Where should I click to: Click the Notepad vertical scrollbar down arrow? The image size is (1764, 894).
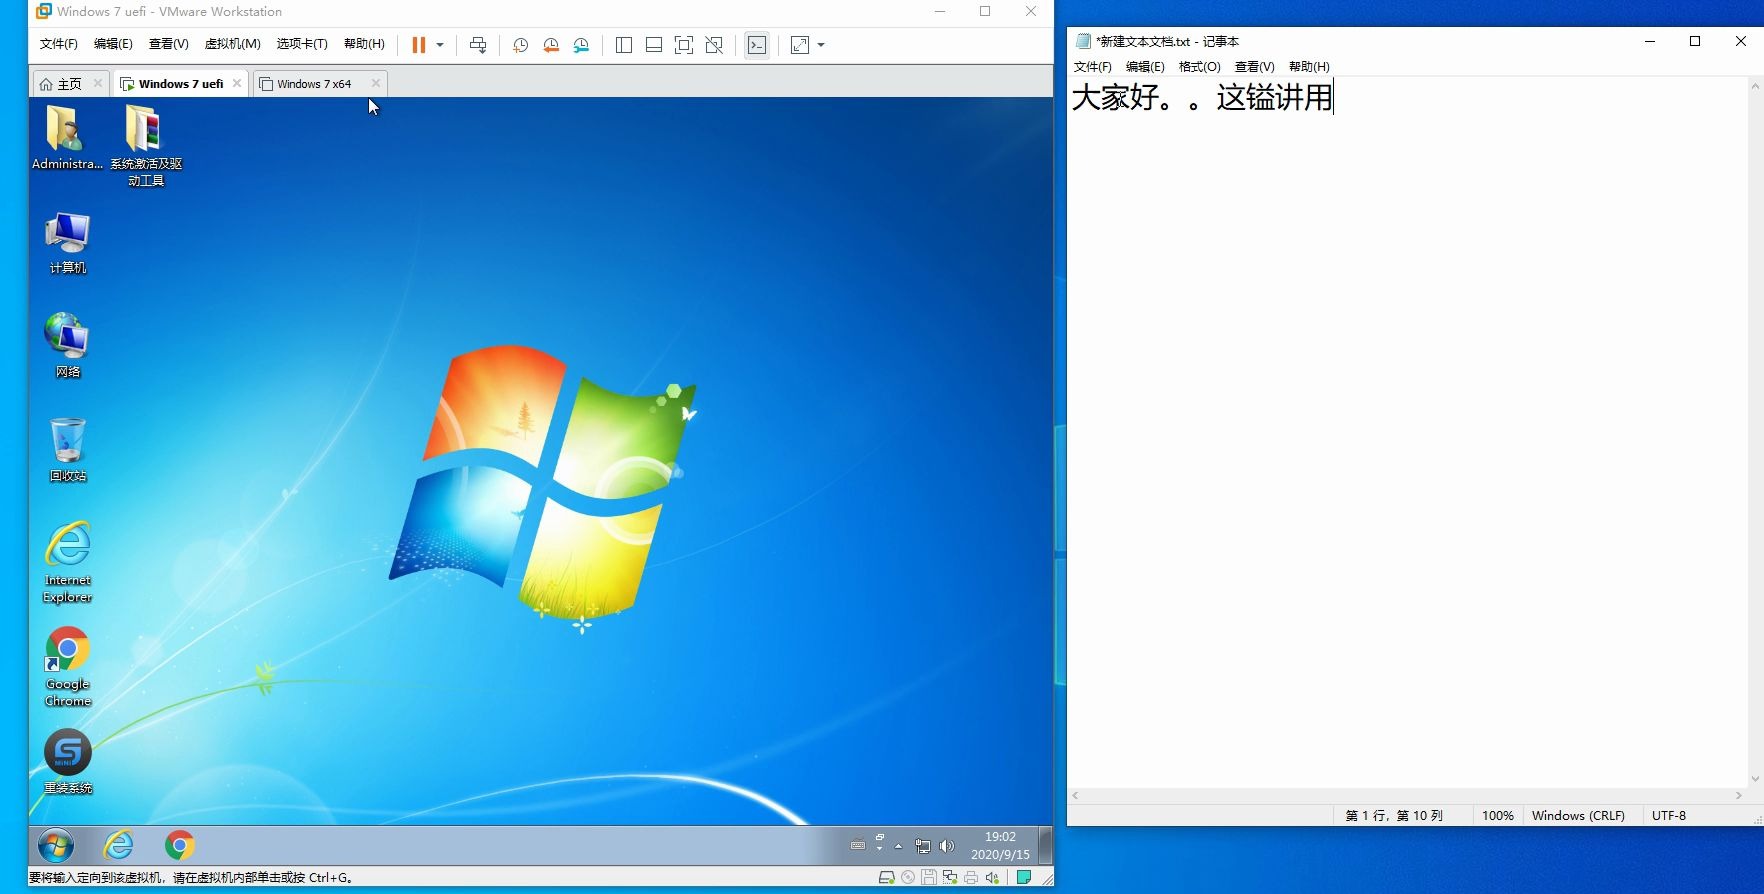1755,779
